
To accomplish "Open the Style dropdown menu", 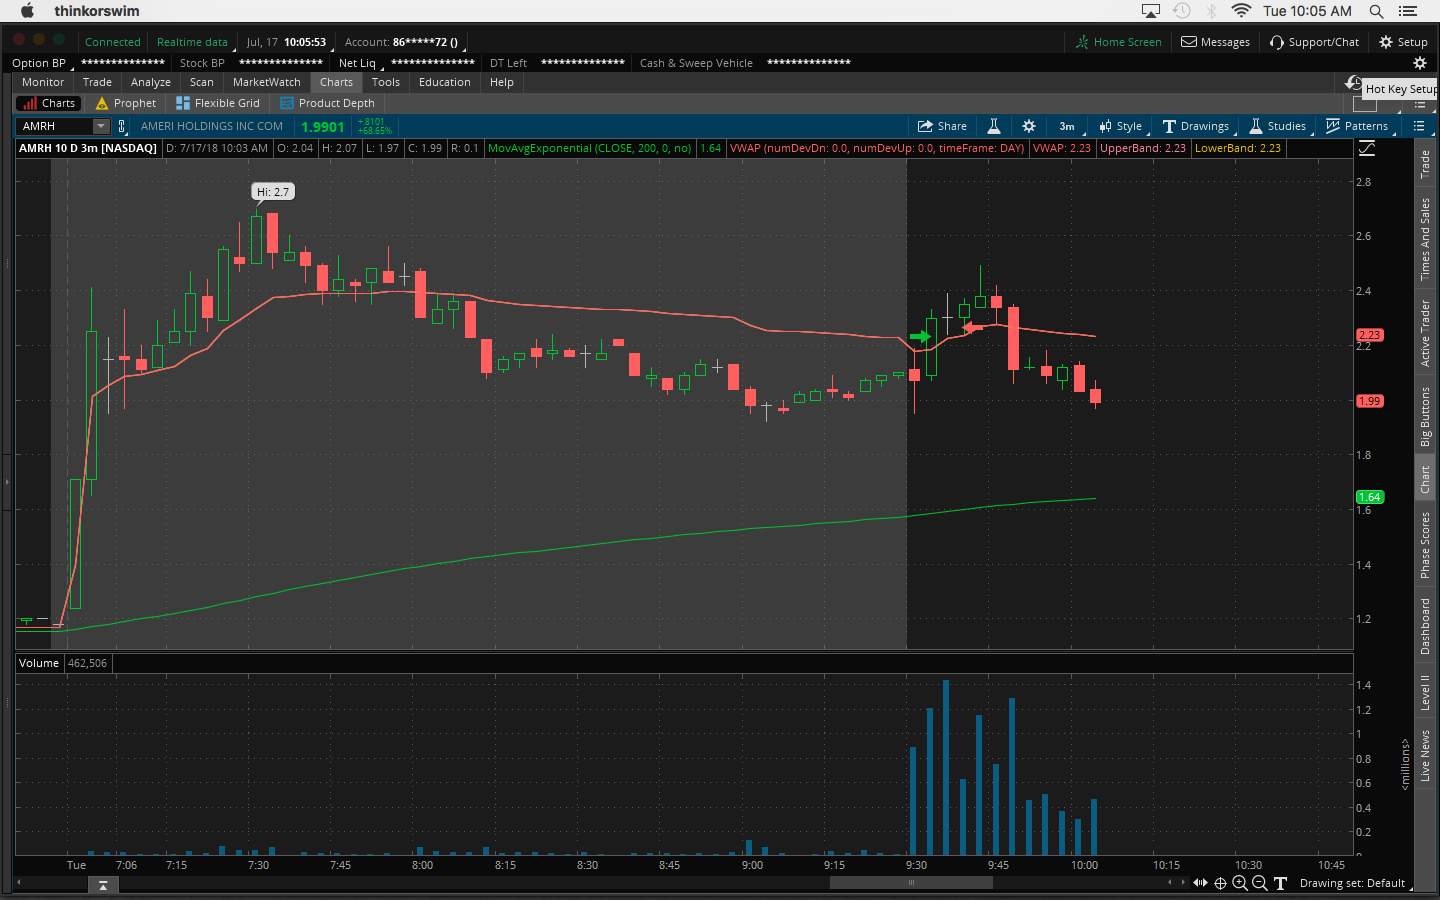I will [x=1121, y=126].
